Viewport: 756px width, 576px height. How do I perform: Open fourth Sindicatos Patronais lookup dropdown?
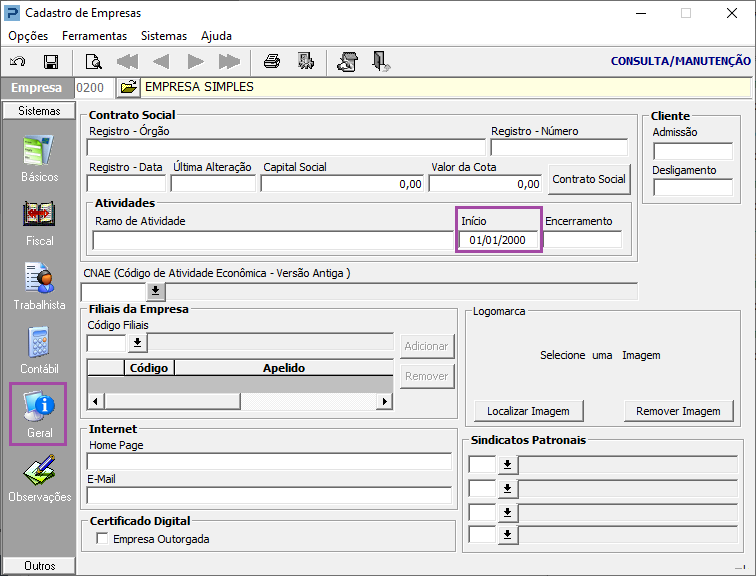[x=507, y=535]
